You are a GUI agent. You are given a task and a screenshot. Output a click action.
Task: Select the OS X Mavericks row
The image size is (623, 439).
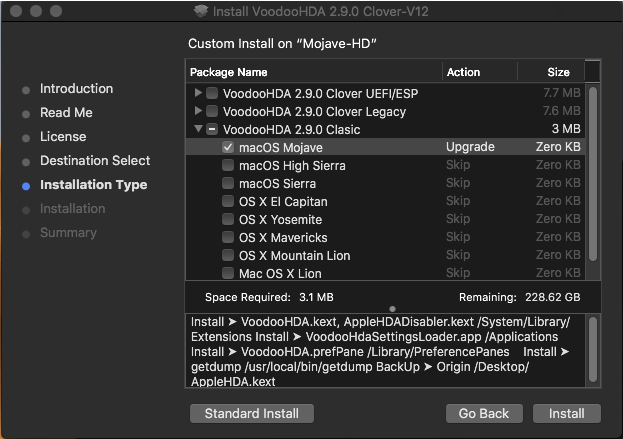pos(385,238)
